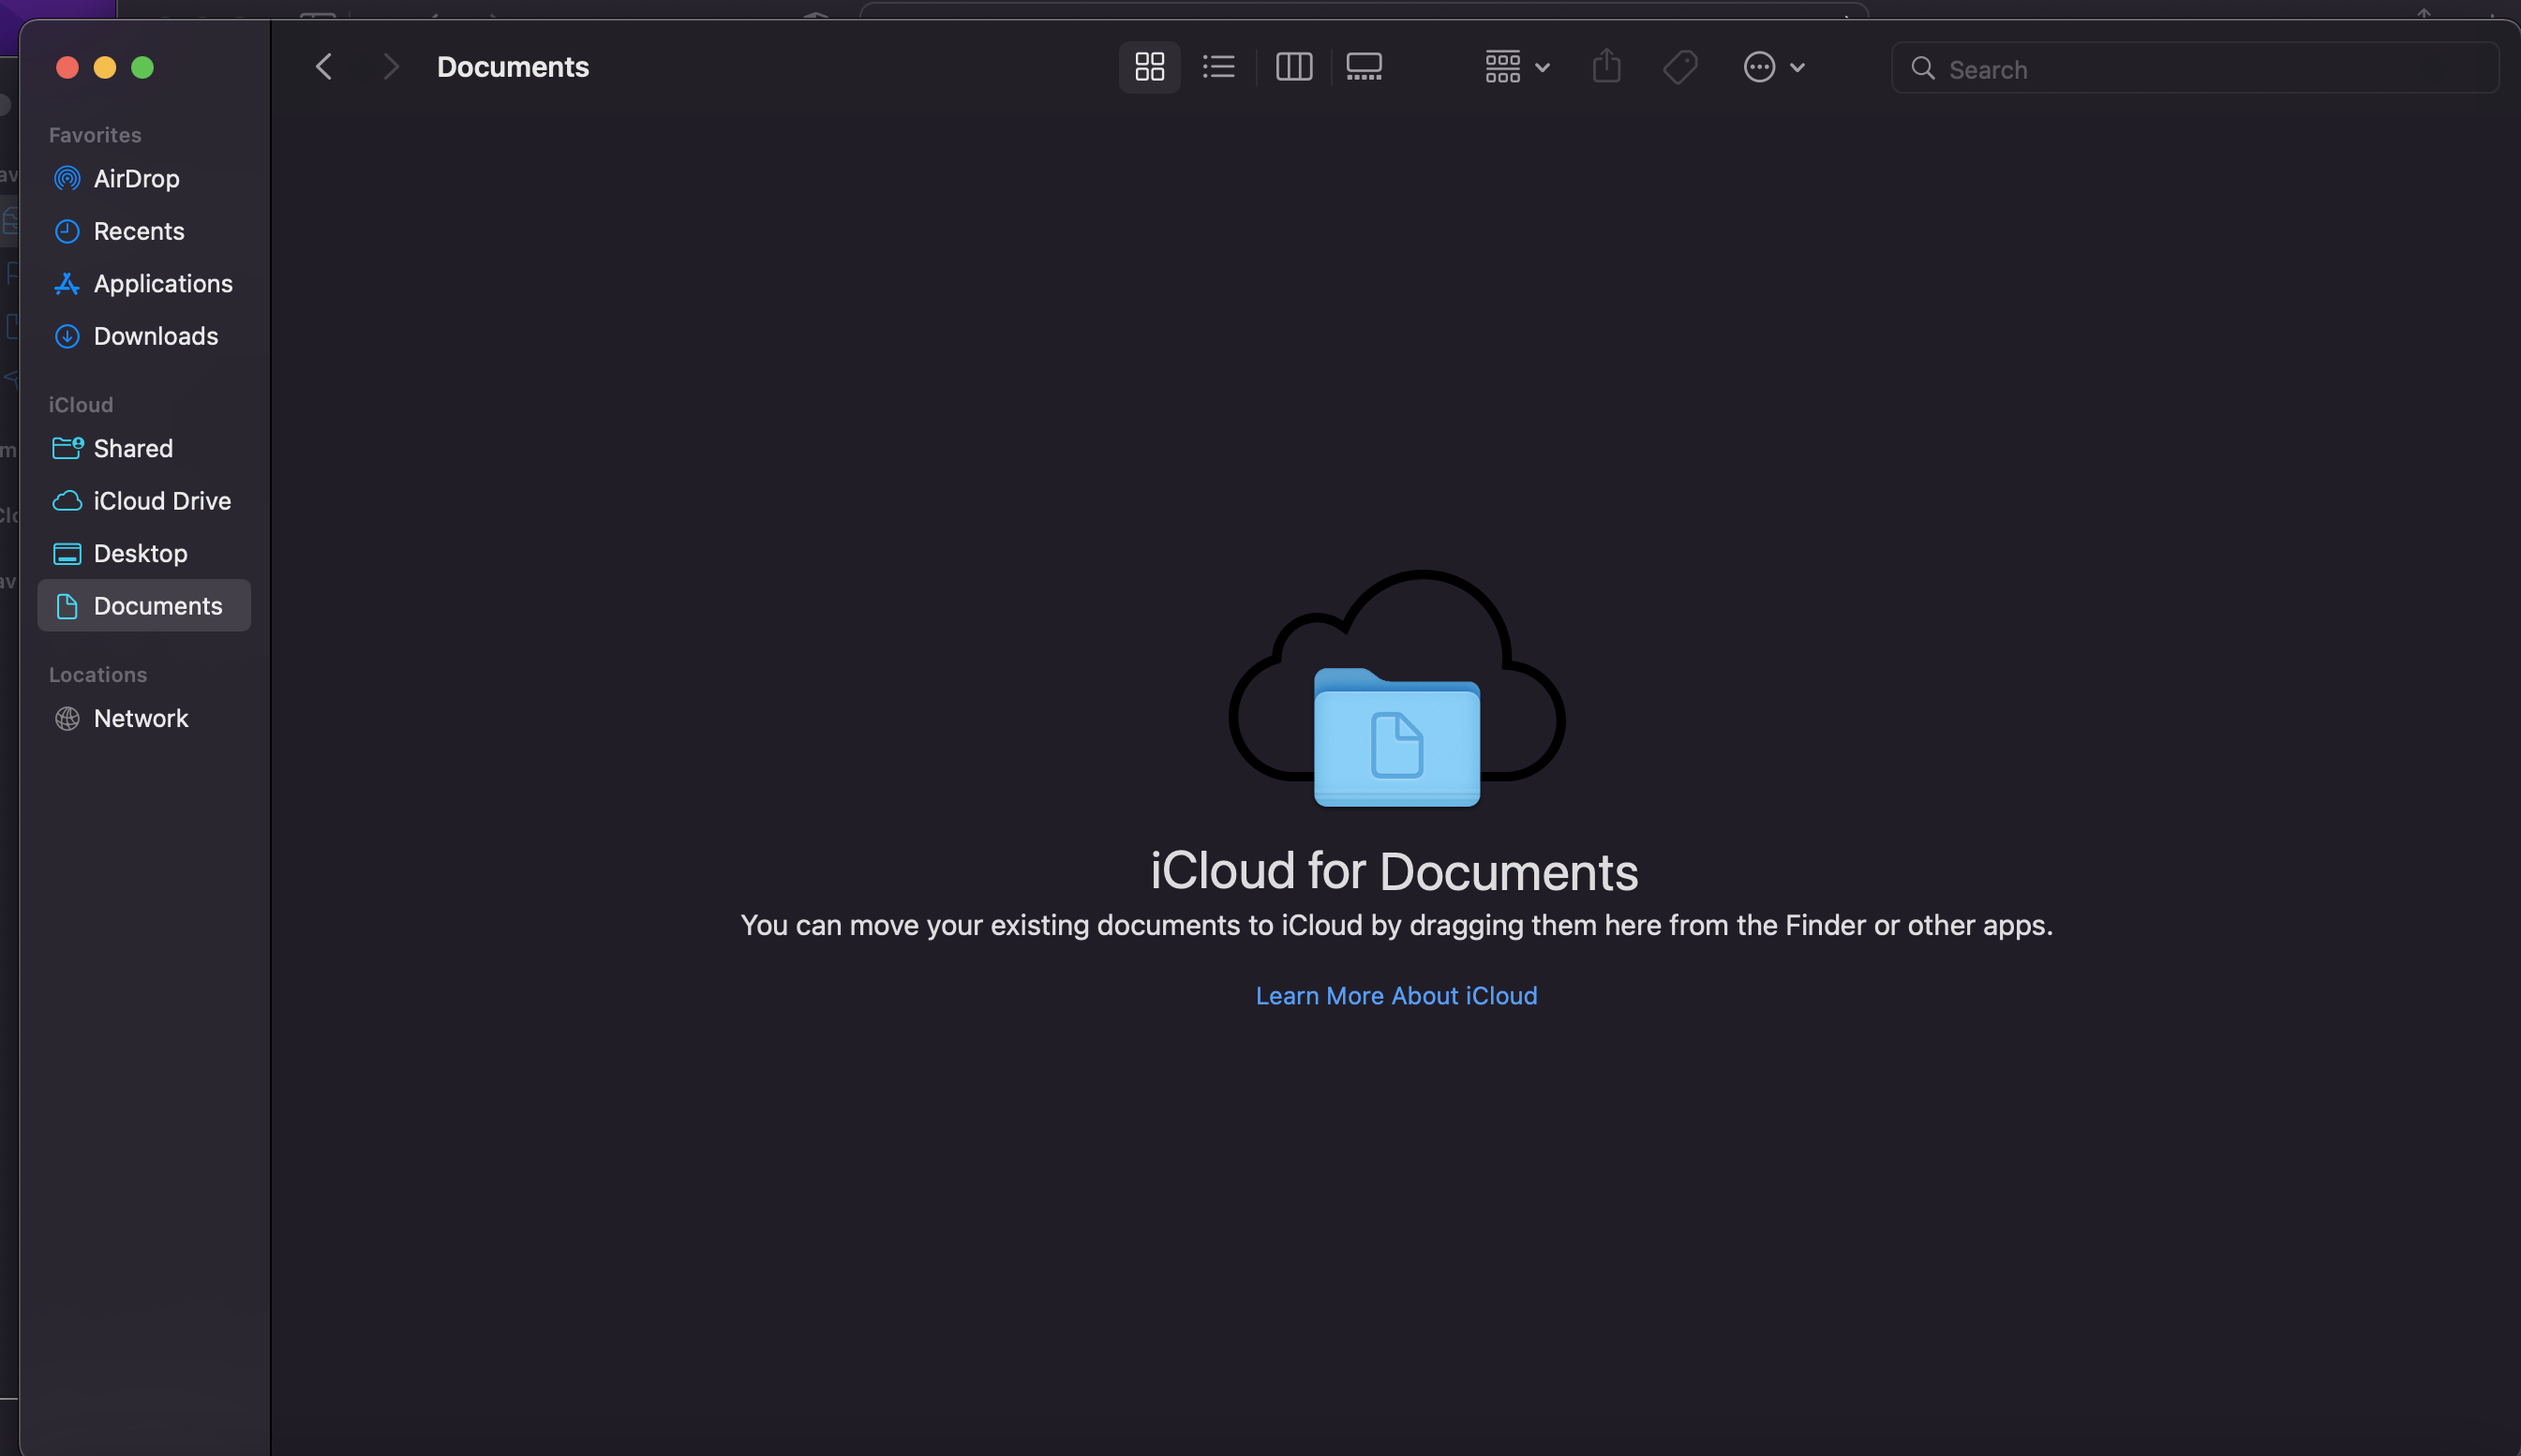Open the Action (ellipsis) menu
Screen dimensions: 2521x1456
[x=1773, y=67]
